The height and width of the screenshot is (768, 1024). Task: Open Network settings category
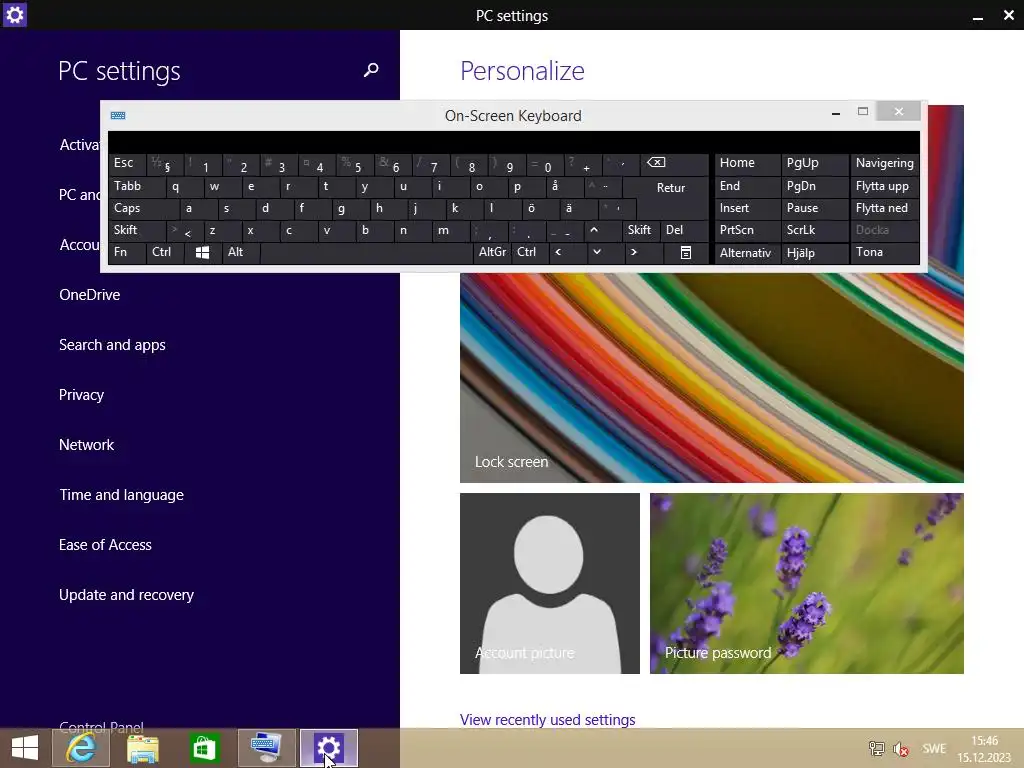coord(86,445)
